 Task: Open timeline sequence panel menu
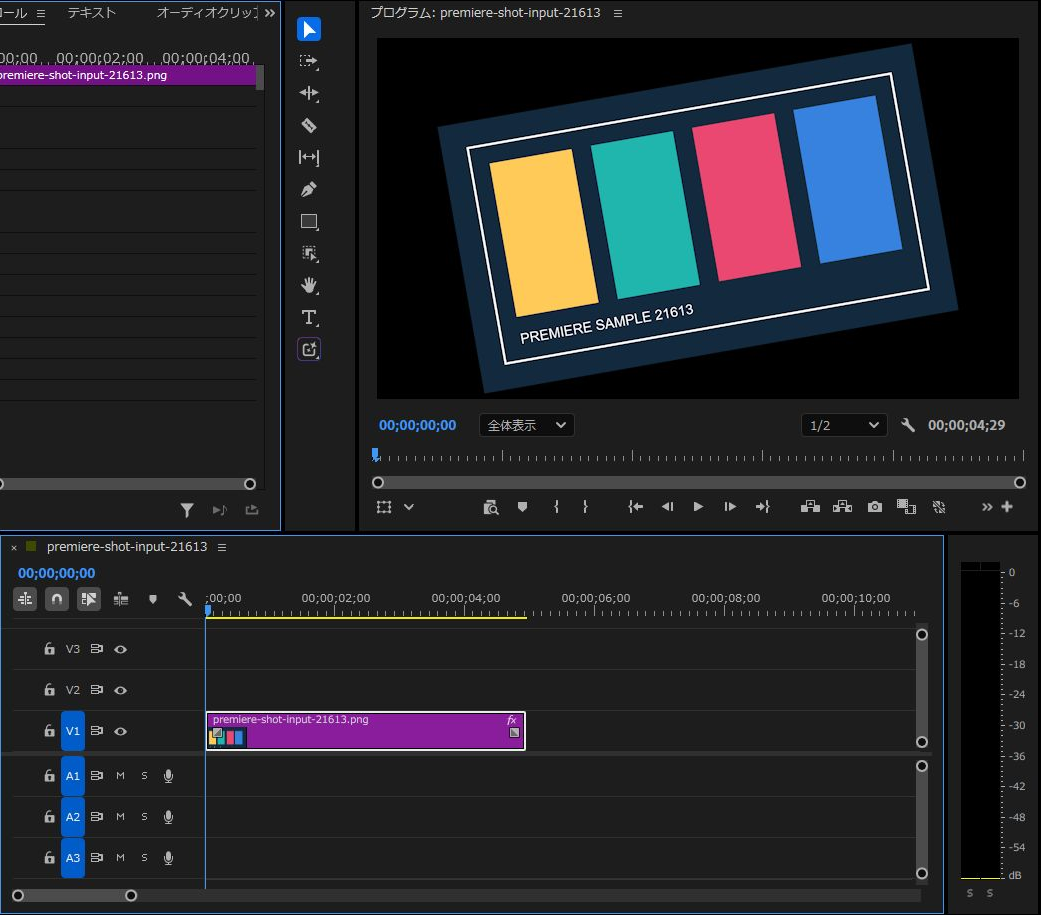(222, 547)
